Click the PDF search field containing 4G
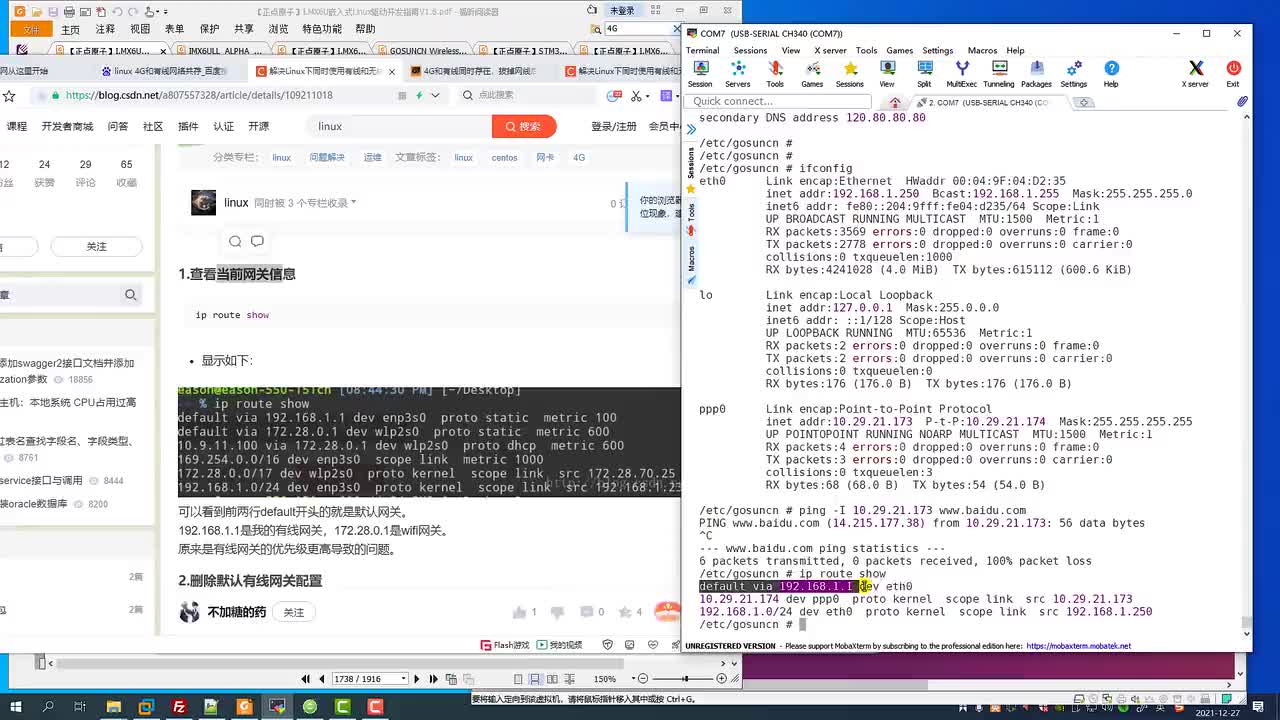This screenshot has width=1280, height=720. click(x=641, y=29)
